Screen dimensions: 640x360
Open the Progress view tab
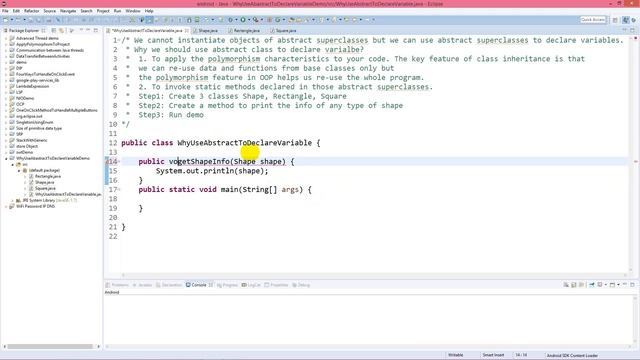coord(227,285)
